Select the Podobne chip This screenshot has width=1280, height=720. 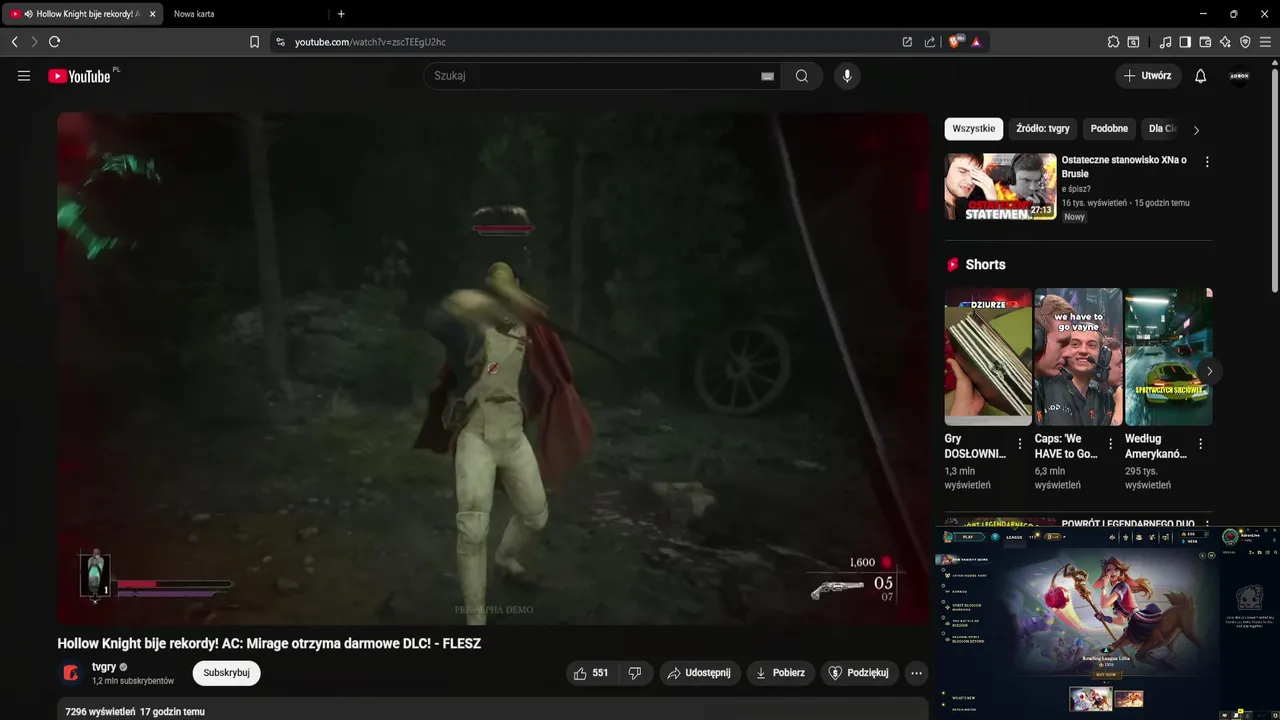(x=1109, y=129)
